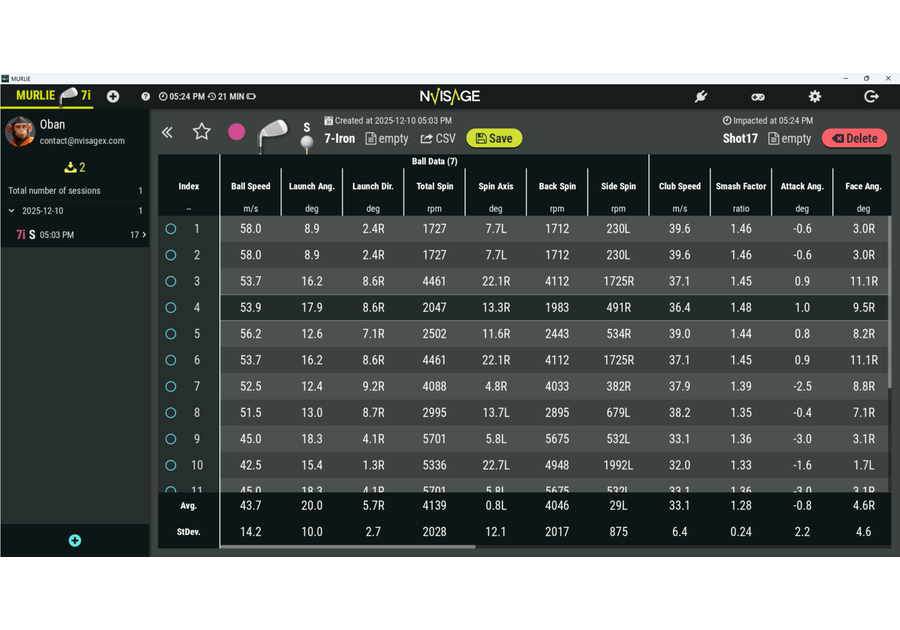Screen dimensions: 900x630
Task: Sort by Ball Speed column header
Action: coord(250,186)
